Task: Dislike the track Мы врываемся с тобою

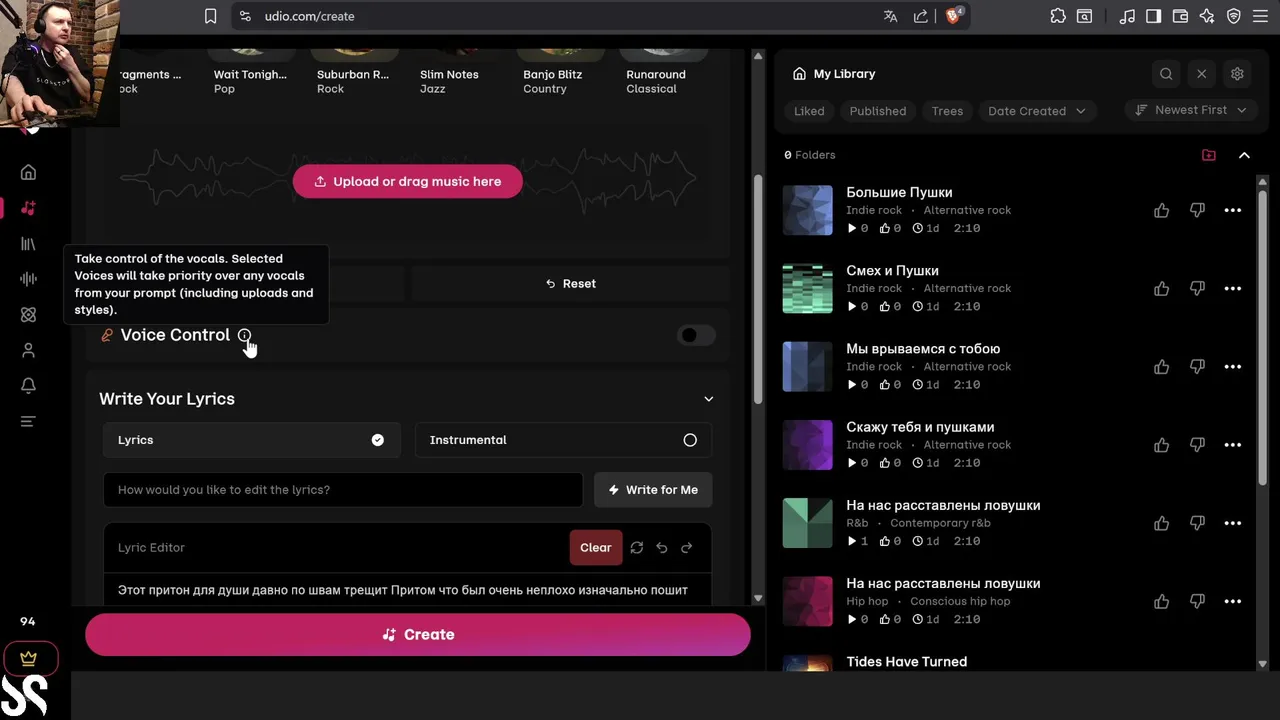Action: 1197,367
